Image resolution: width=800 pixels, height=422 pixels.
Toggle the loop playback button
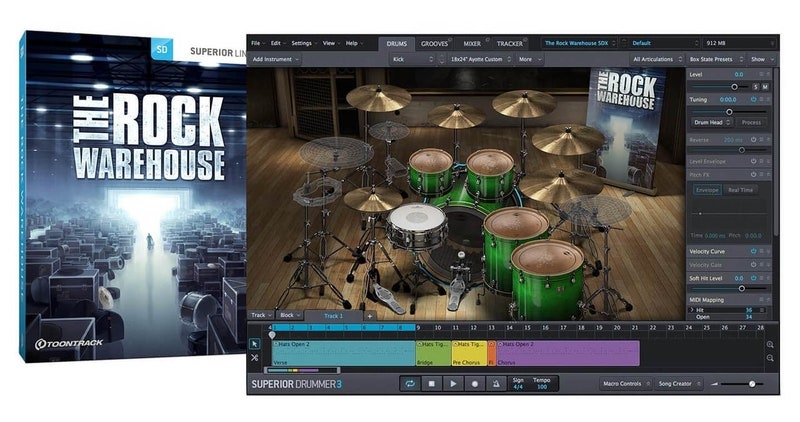tap(409, 383)
